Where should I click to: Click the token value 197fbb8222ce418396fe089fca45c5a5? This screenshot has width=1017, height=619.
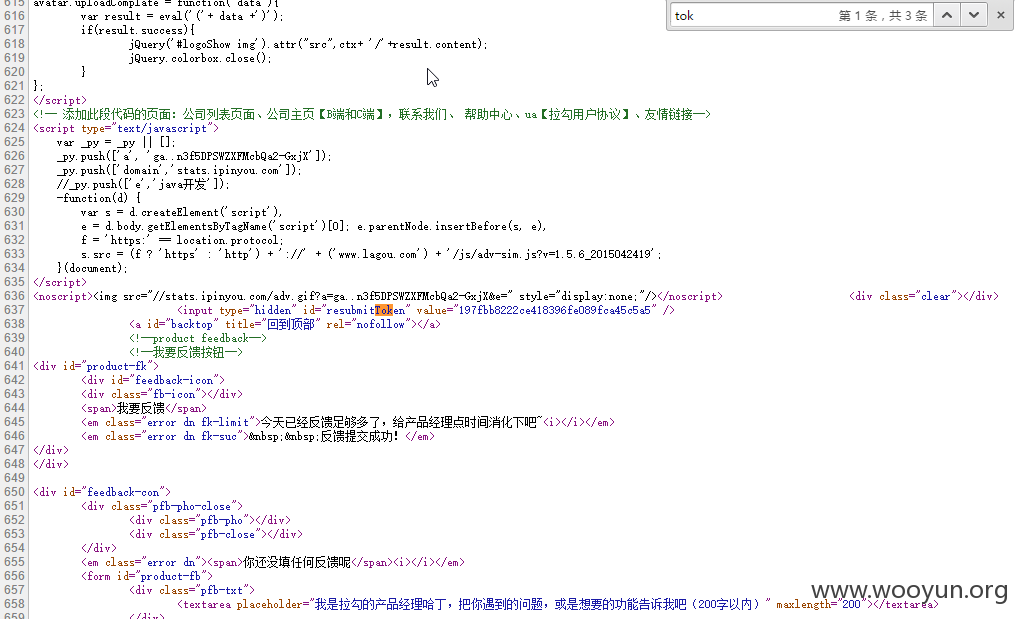555,310
